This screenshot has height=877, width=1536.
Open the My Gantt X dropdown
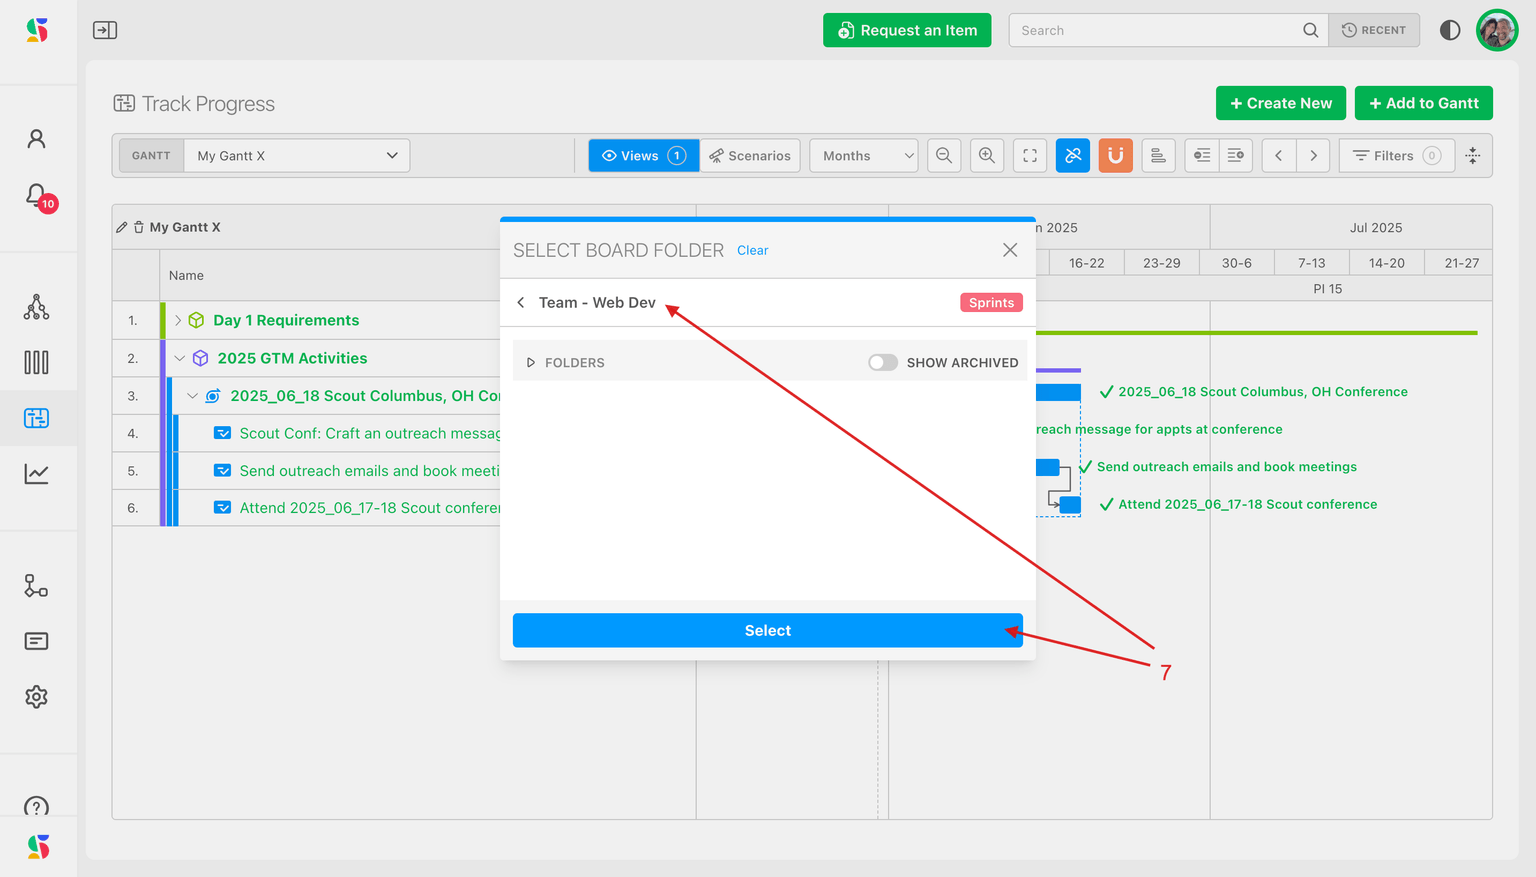[296, 156]
